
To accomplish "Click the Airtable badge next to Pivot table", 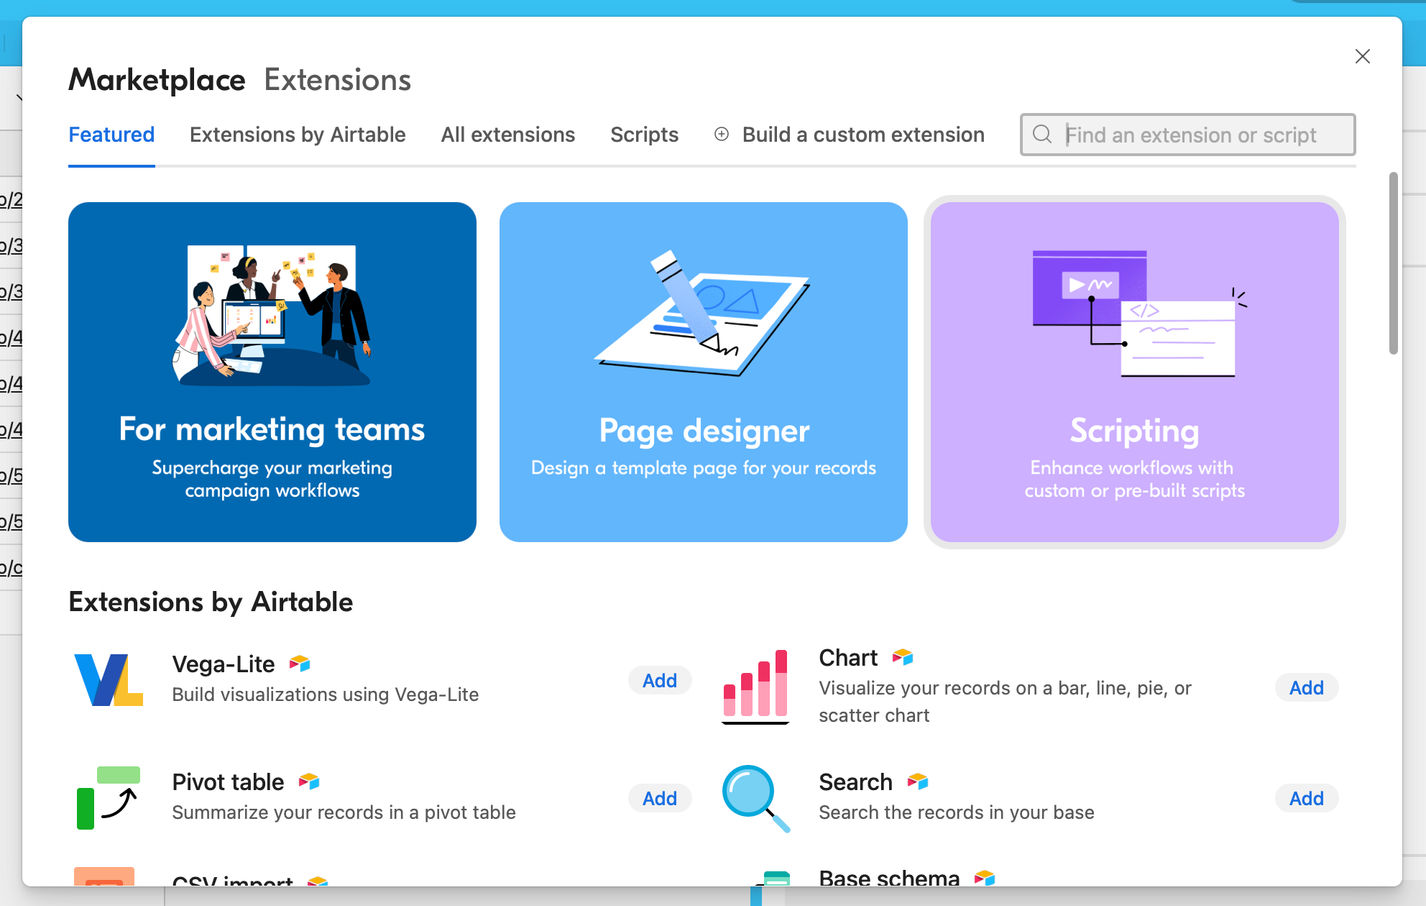I will click(309, 781).
